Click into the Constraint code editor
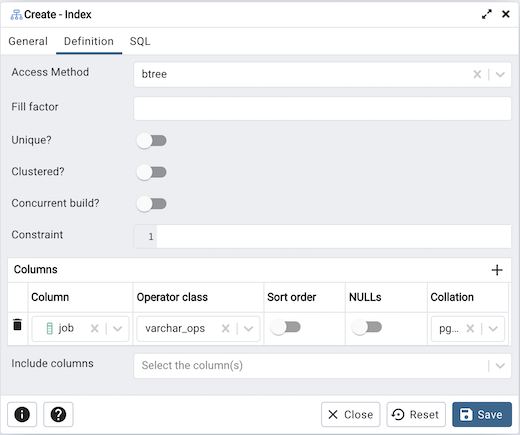Viewport: 520px width, 435px height. (334, 236)
